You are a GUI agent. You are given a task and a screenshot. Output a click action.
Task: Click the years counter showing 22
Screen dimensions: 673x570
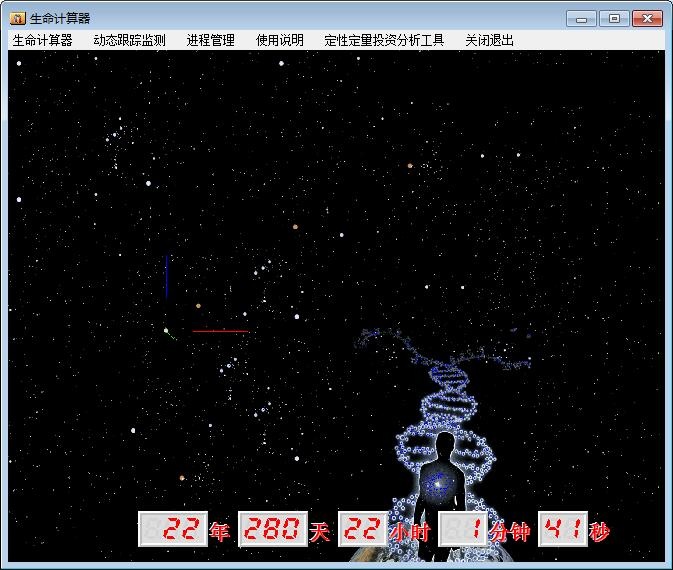[173, 529]
